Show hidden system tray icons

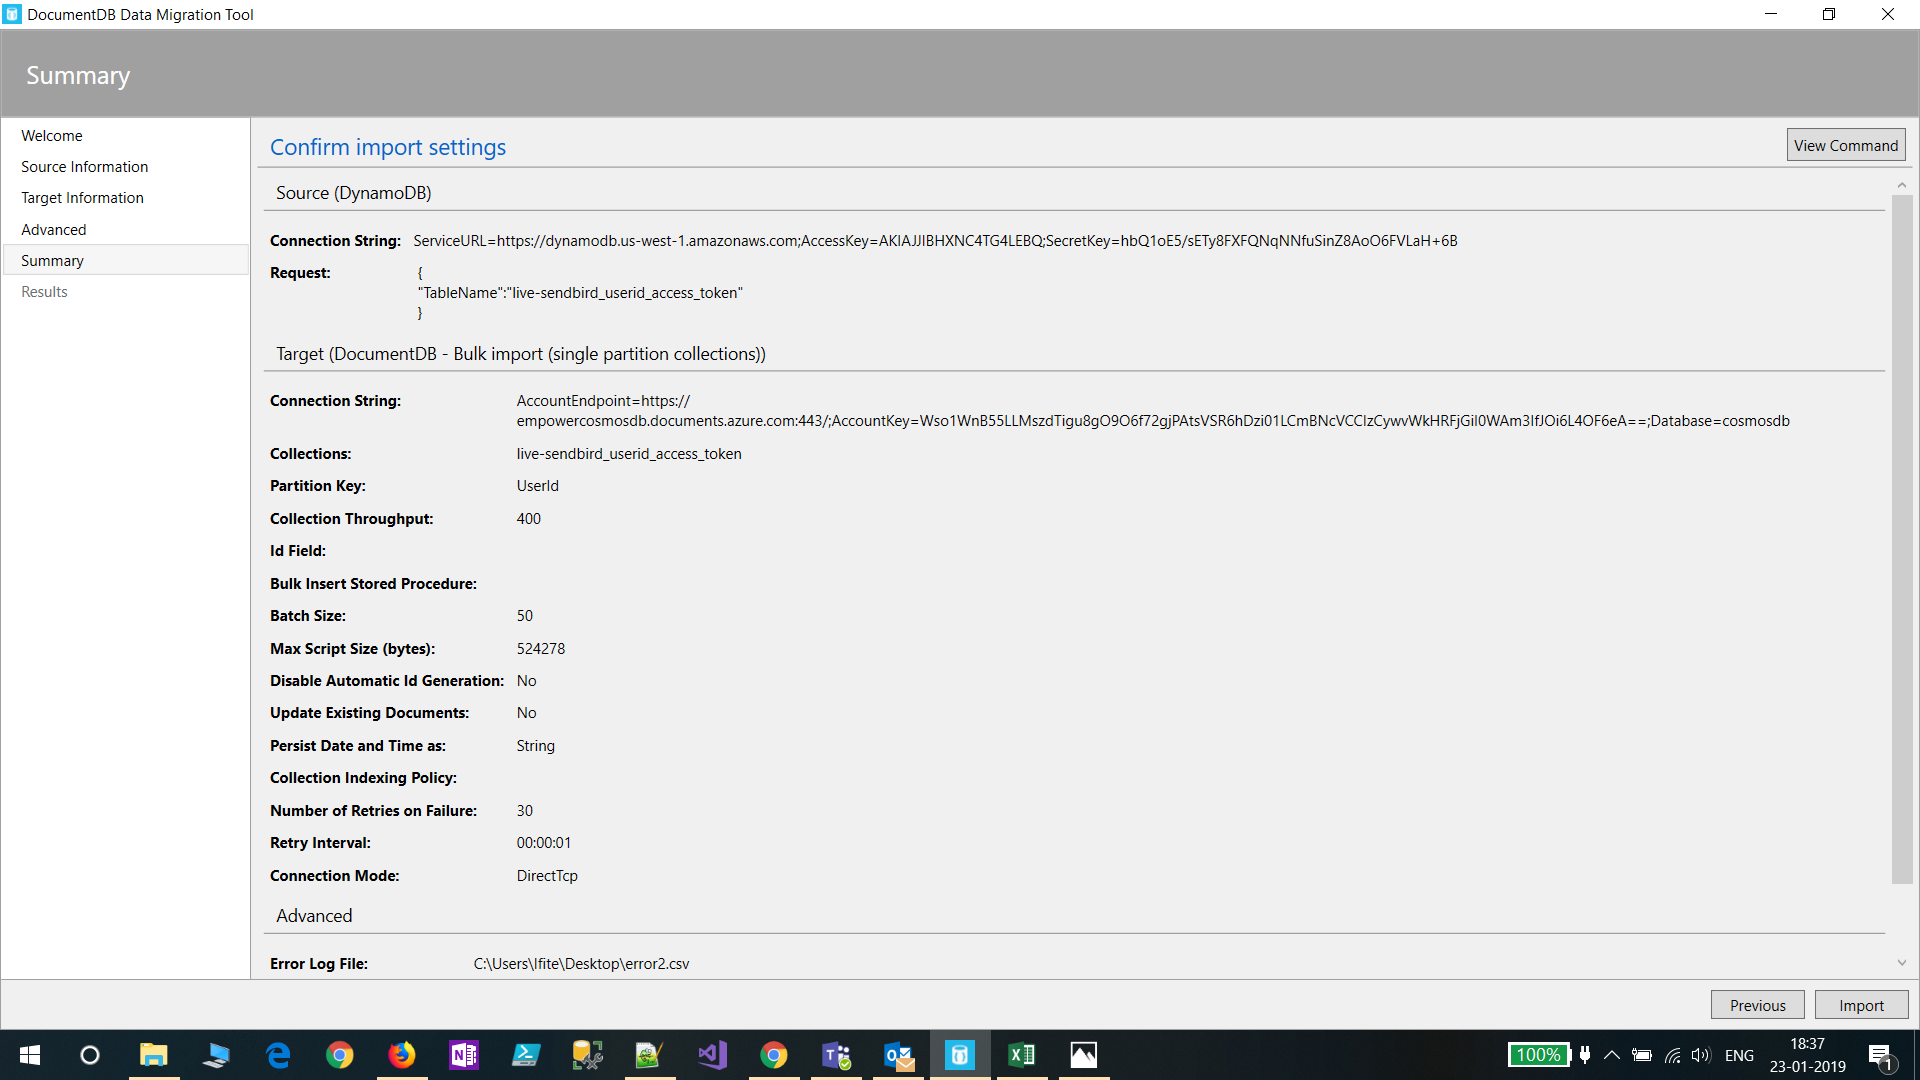click(x=1611, y=1055)
